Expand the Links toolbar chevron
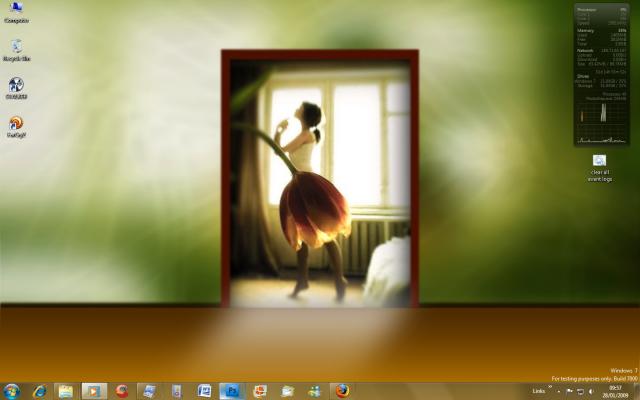 pos(550,388)
